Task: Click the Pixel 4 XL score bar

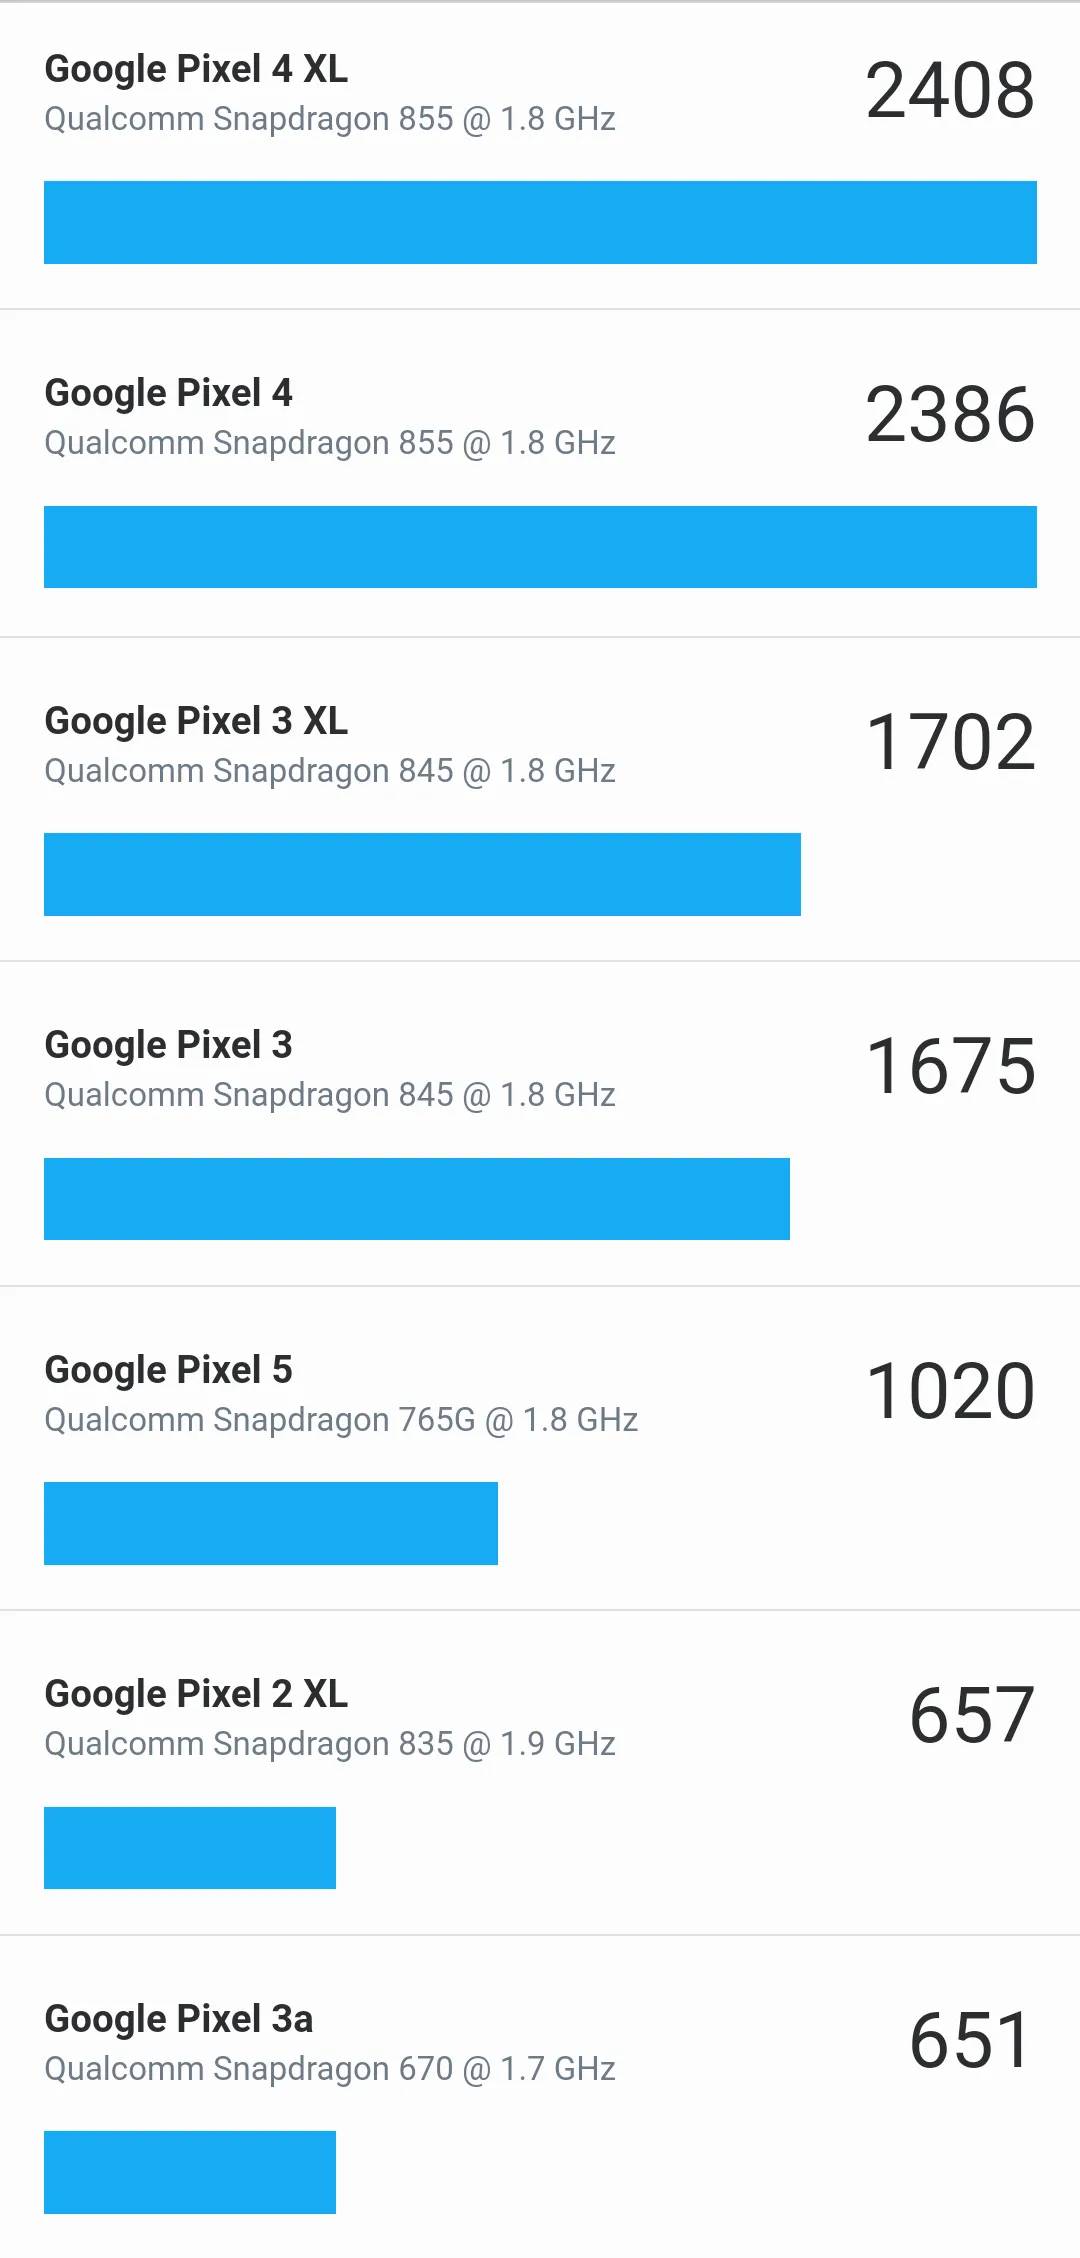Action: point(540,222)
